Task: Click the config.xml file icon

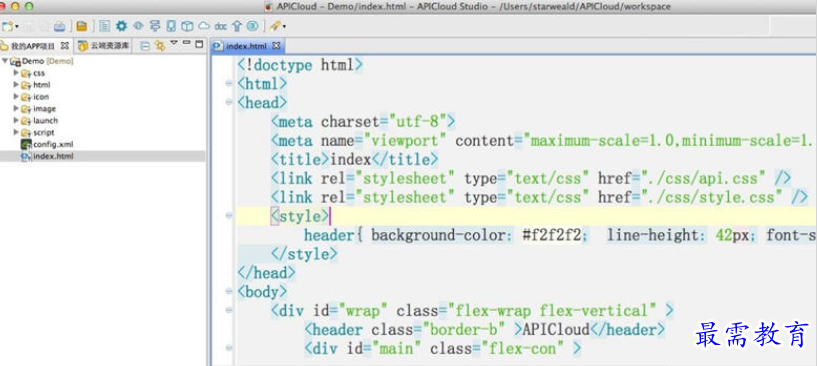Action: click(x=26, y=144)
